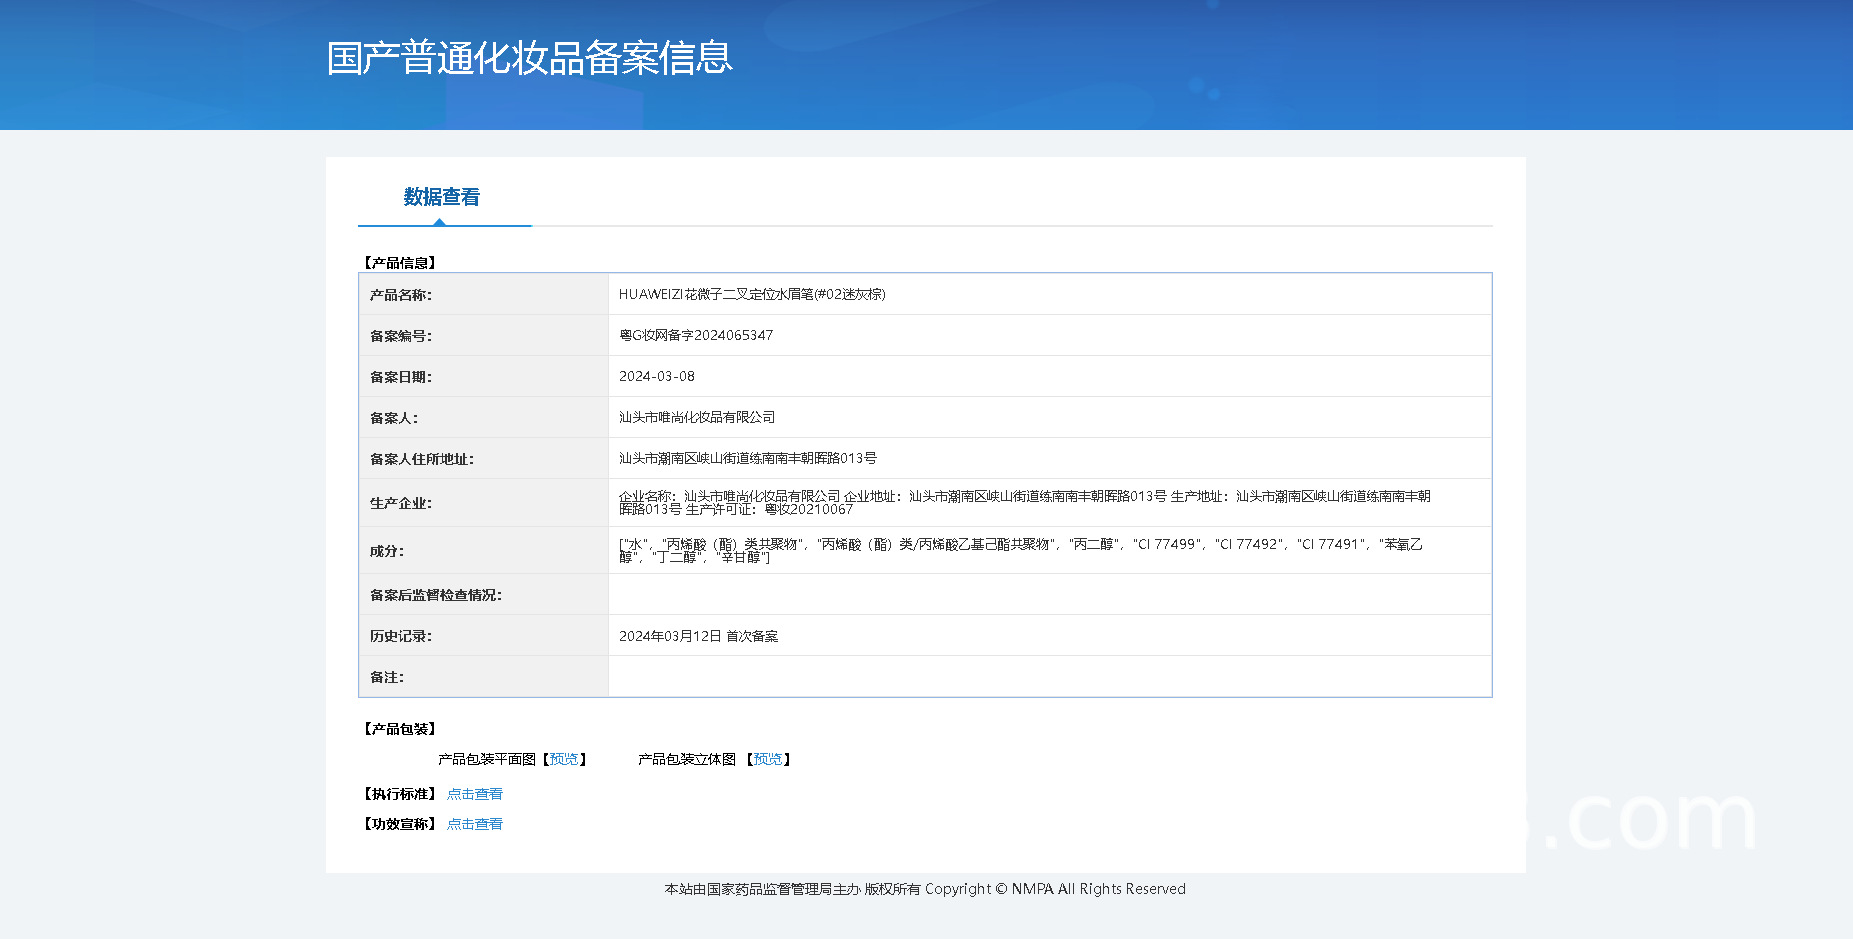
Task: Switch to the 数据查看 tab
Action: 441,197
